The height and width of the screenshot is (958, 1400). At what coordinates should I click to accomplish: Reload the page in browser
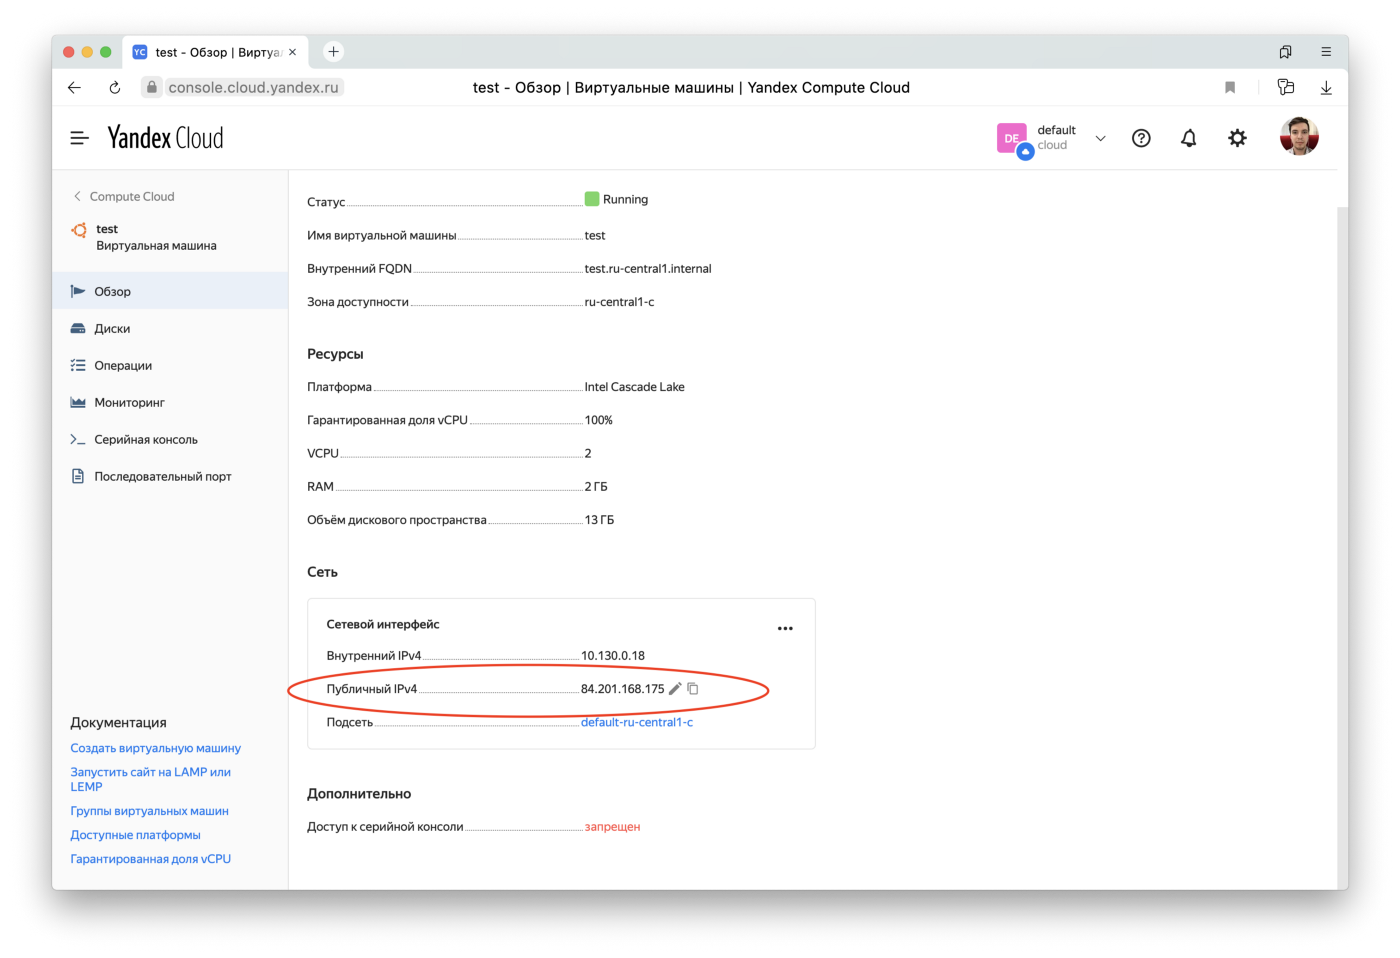(x=115, y=88)
